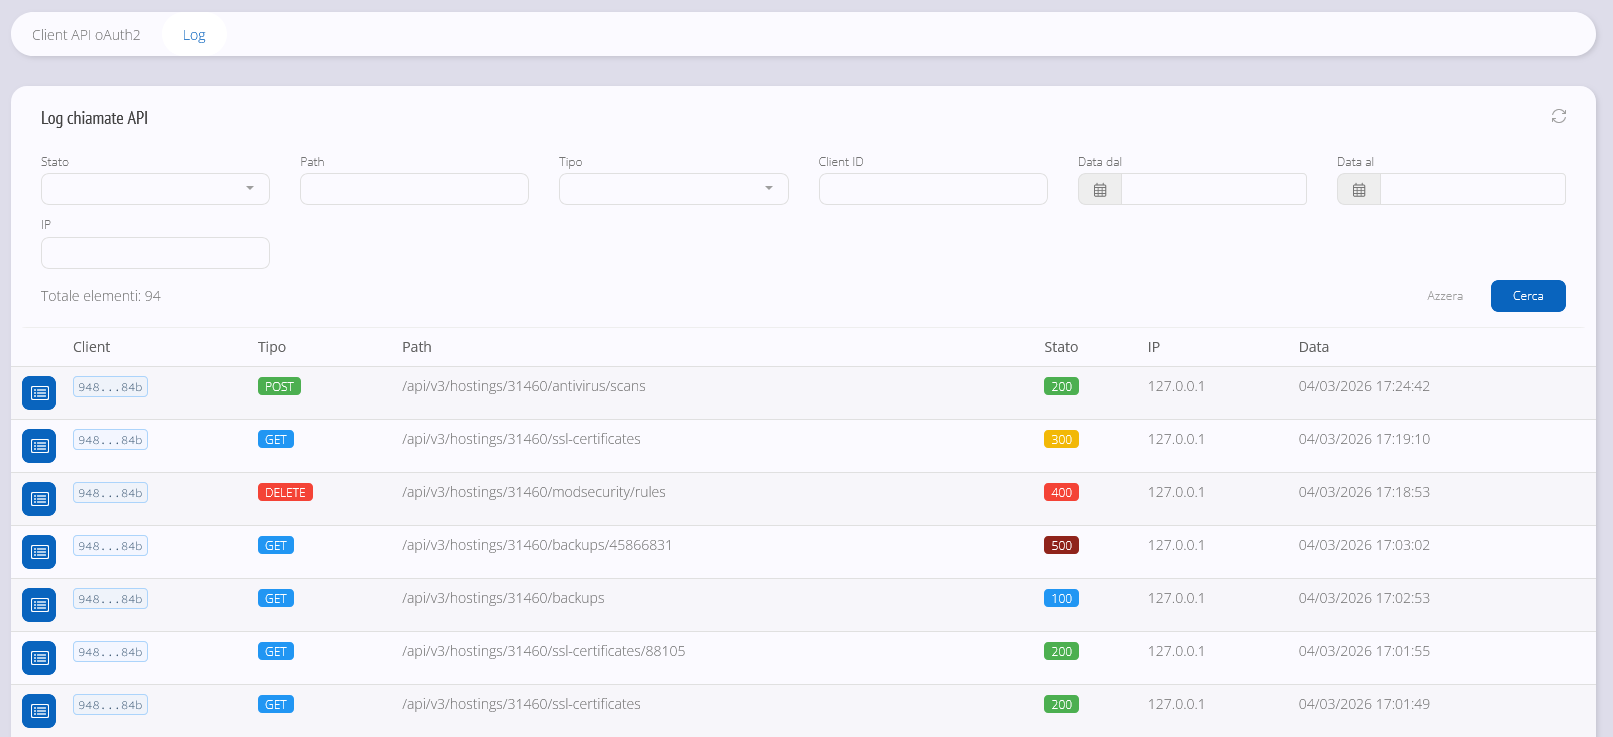This screenshot has height=737, width=1613.
Task: Click the 100 status badge
Action: click(1061, 598)
